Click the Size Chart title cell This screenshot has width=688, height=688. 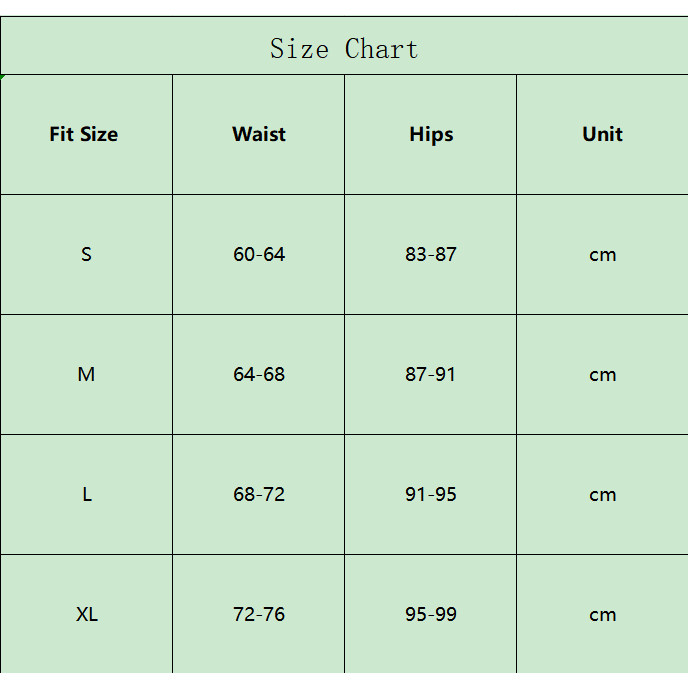344,48
